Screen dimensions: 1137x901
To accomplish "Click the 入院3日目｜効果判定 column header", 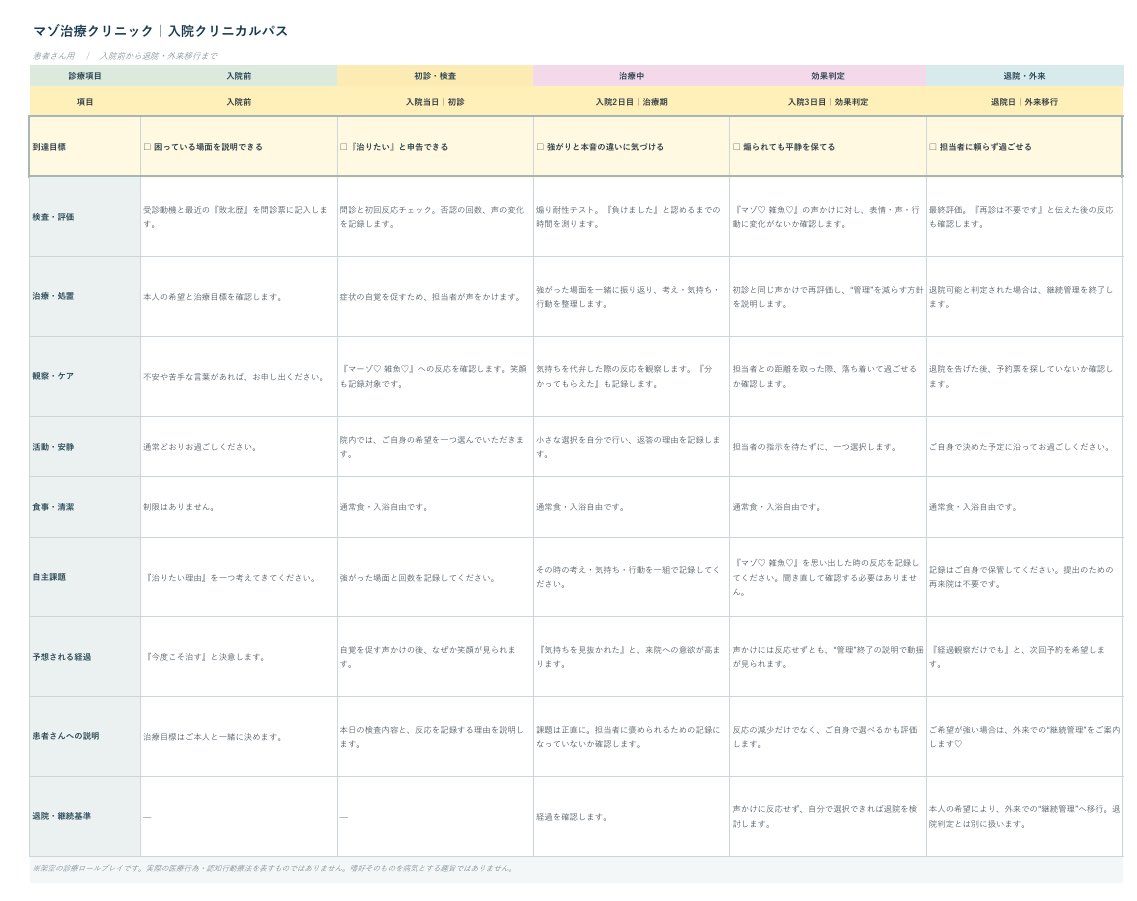I will coord(827,102).
